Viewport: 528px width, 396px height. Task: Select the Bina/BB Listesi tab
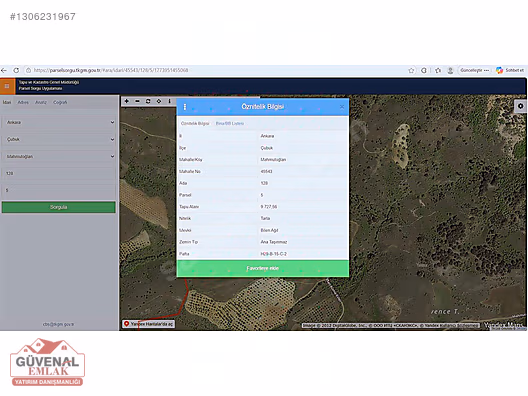click(230, 124)
